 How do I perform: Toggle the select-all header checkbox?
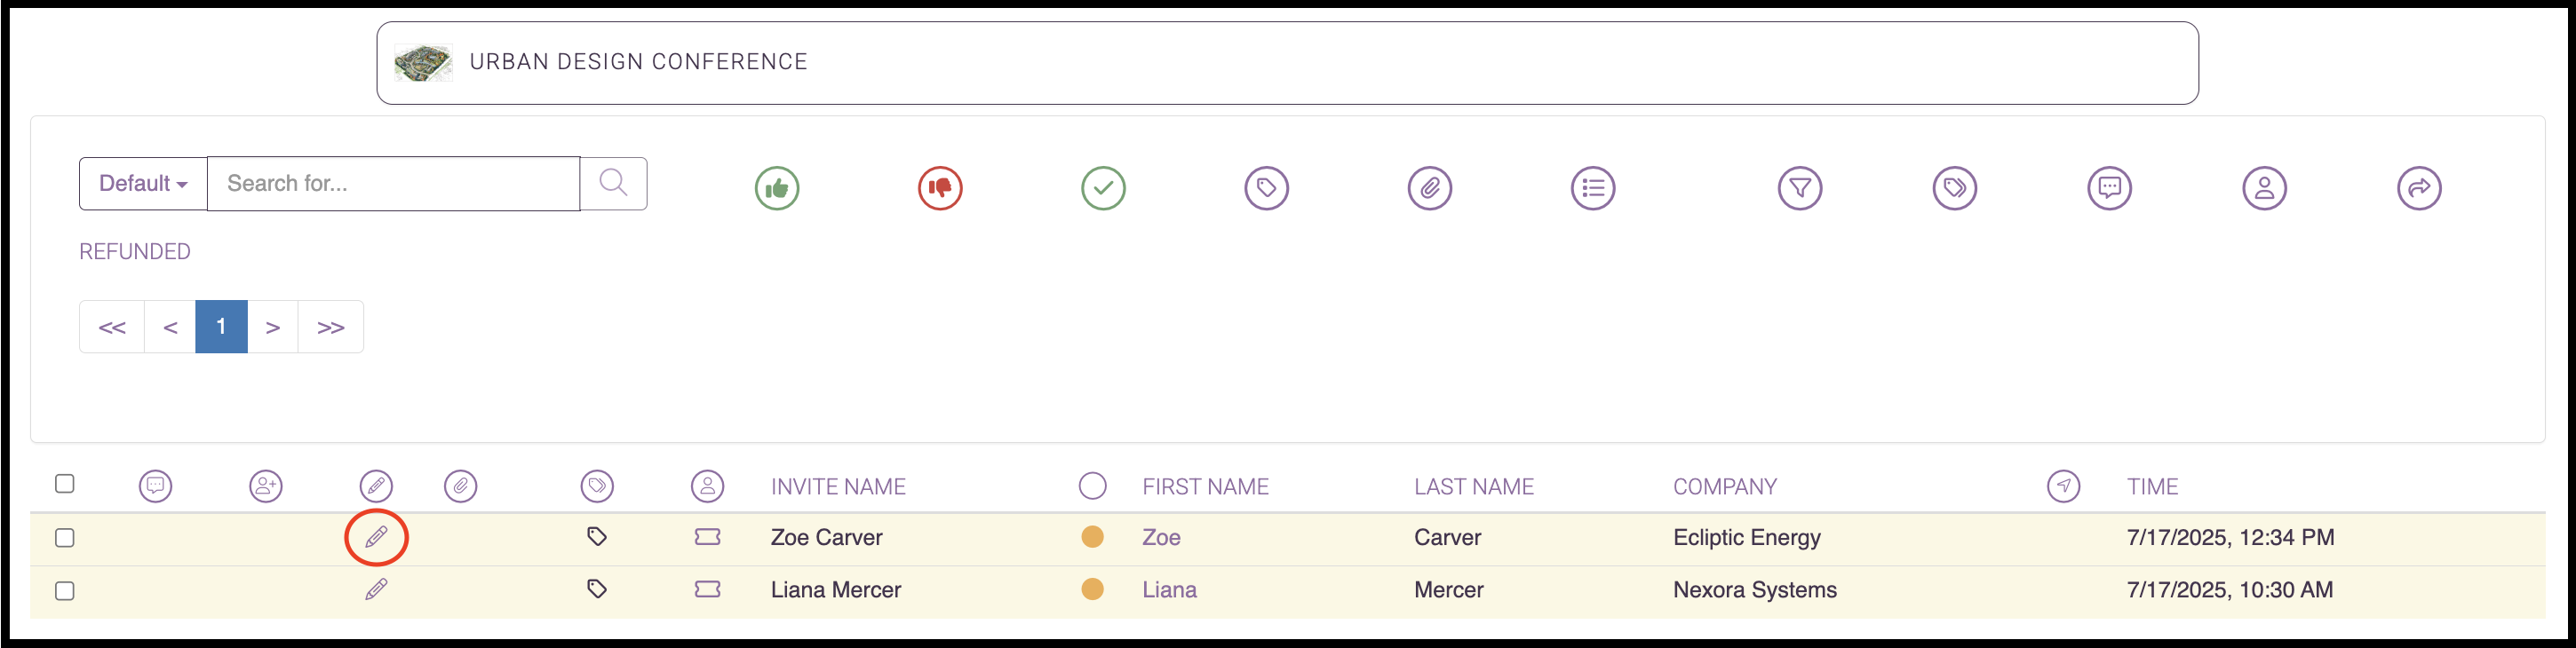coord(65,484)
